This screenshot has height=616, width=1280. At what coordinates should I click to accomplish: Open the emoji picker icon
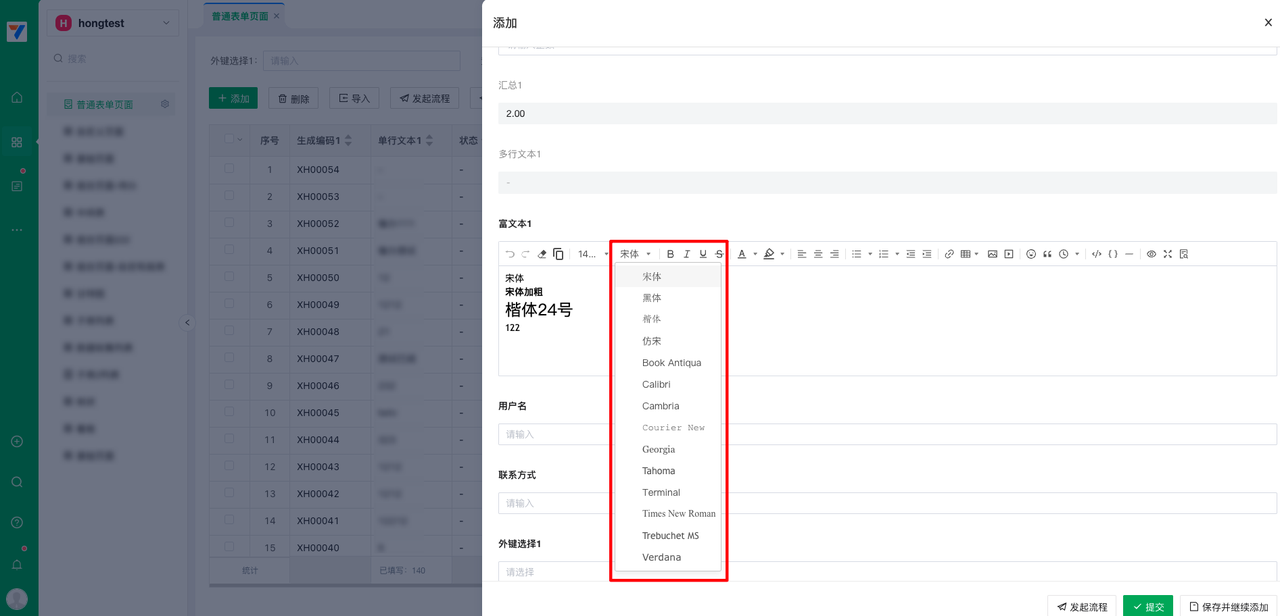point(1031,254)
